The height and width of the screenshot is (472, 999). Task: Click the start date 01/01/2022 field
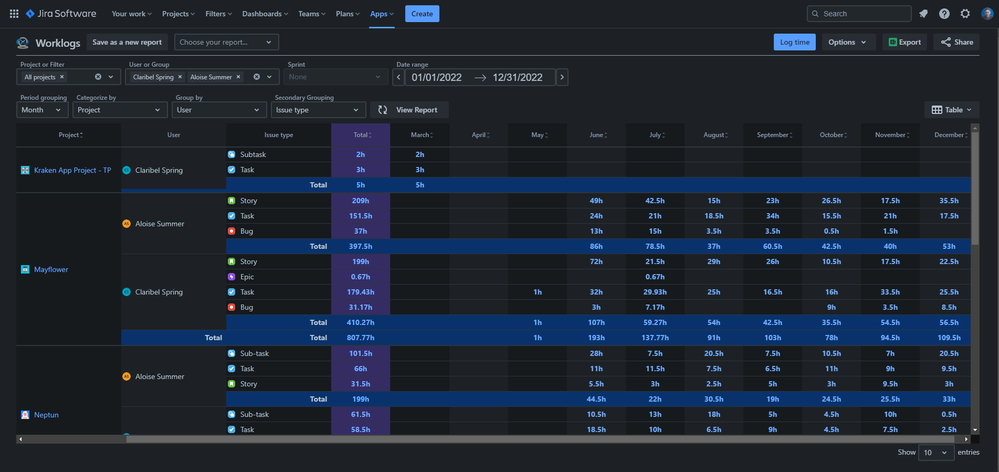click(435, 77)
